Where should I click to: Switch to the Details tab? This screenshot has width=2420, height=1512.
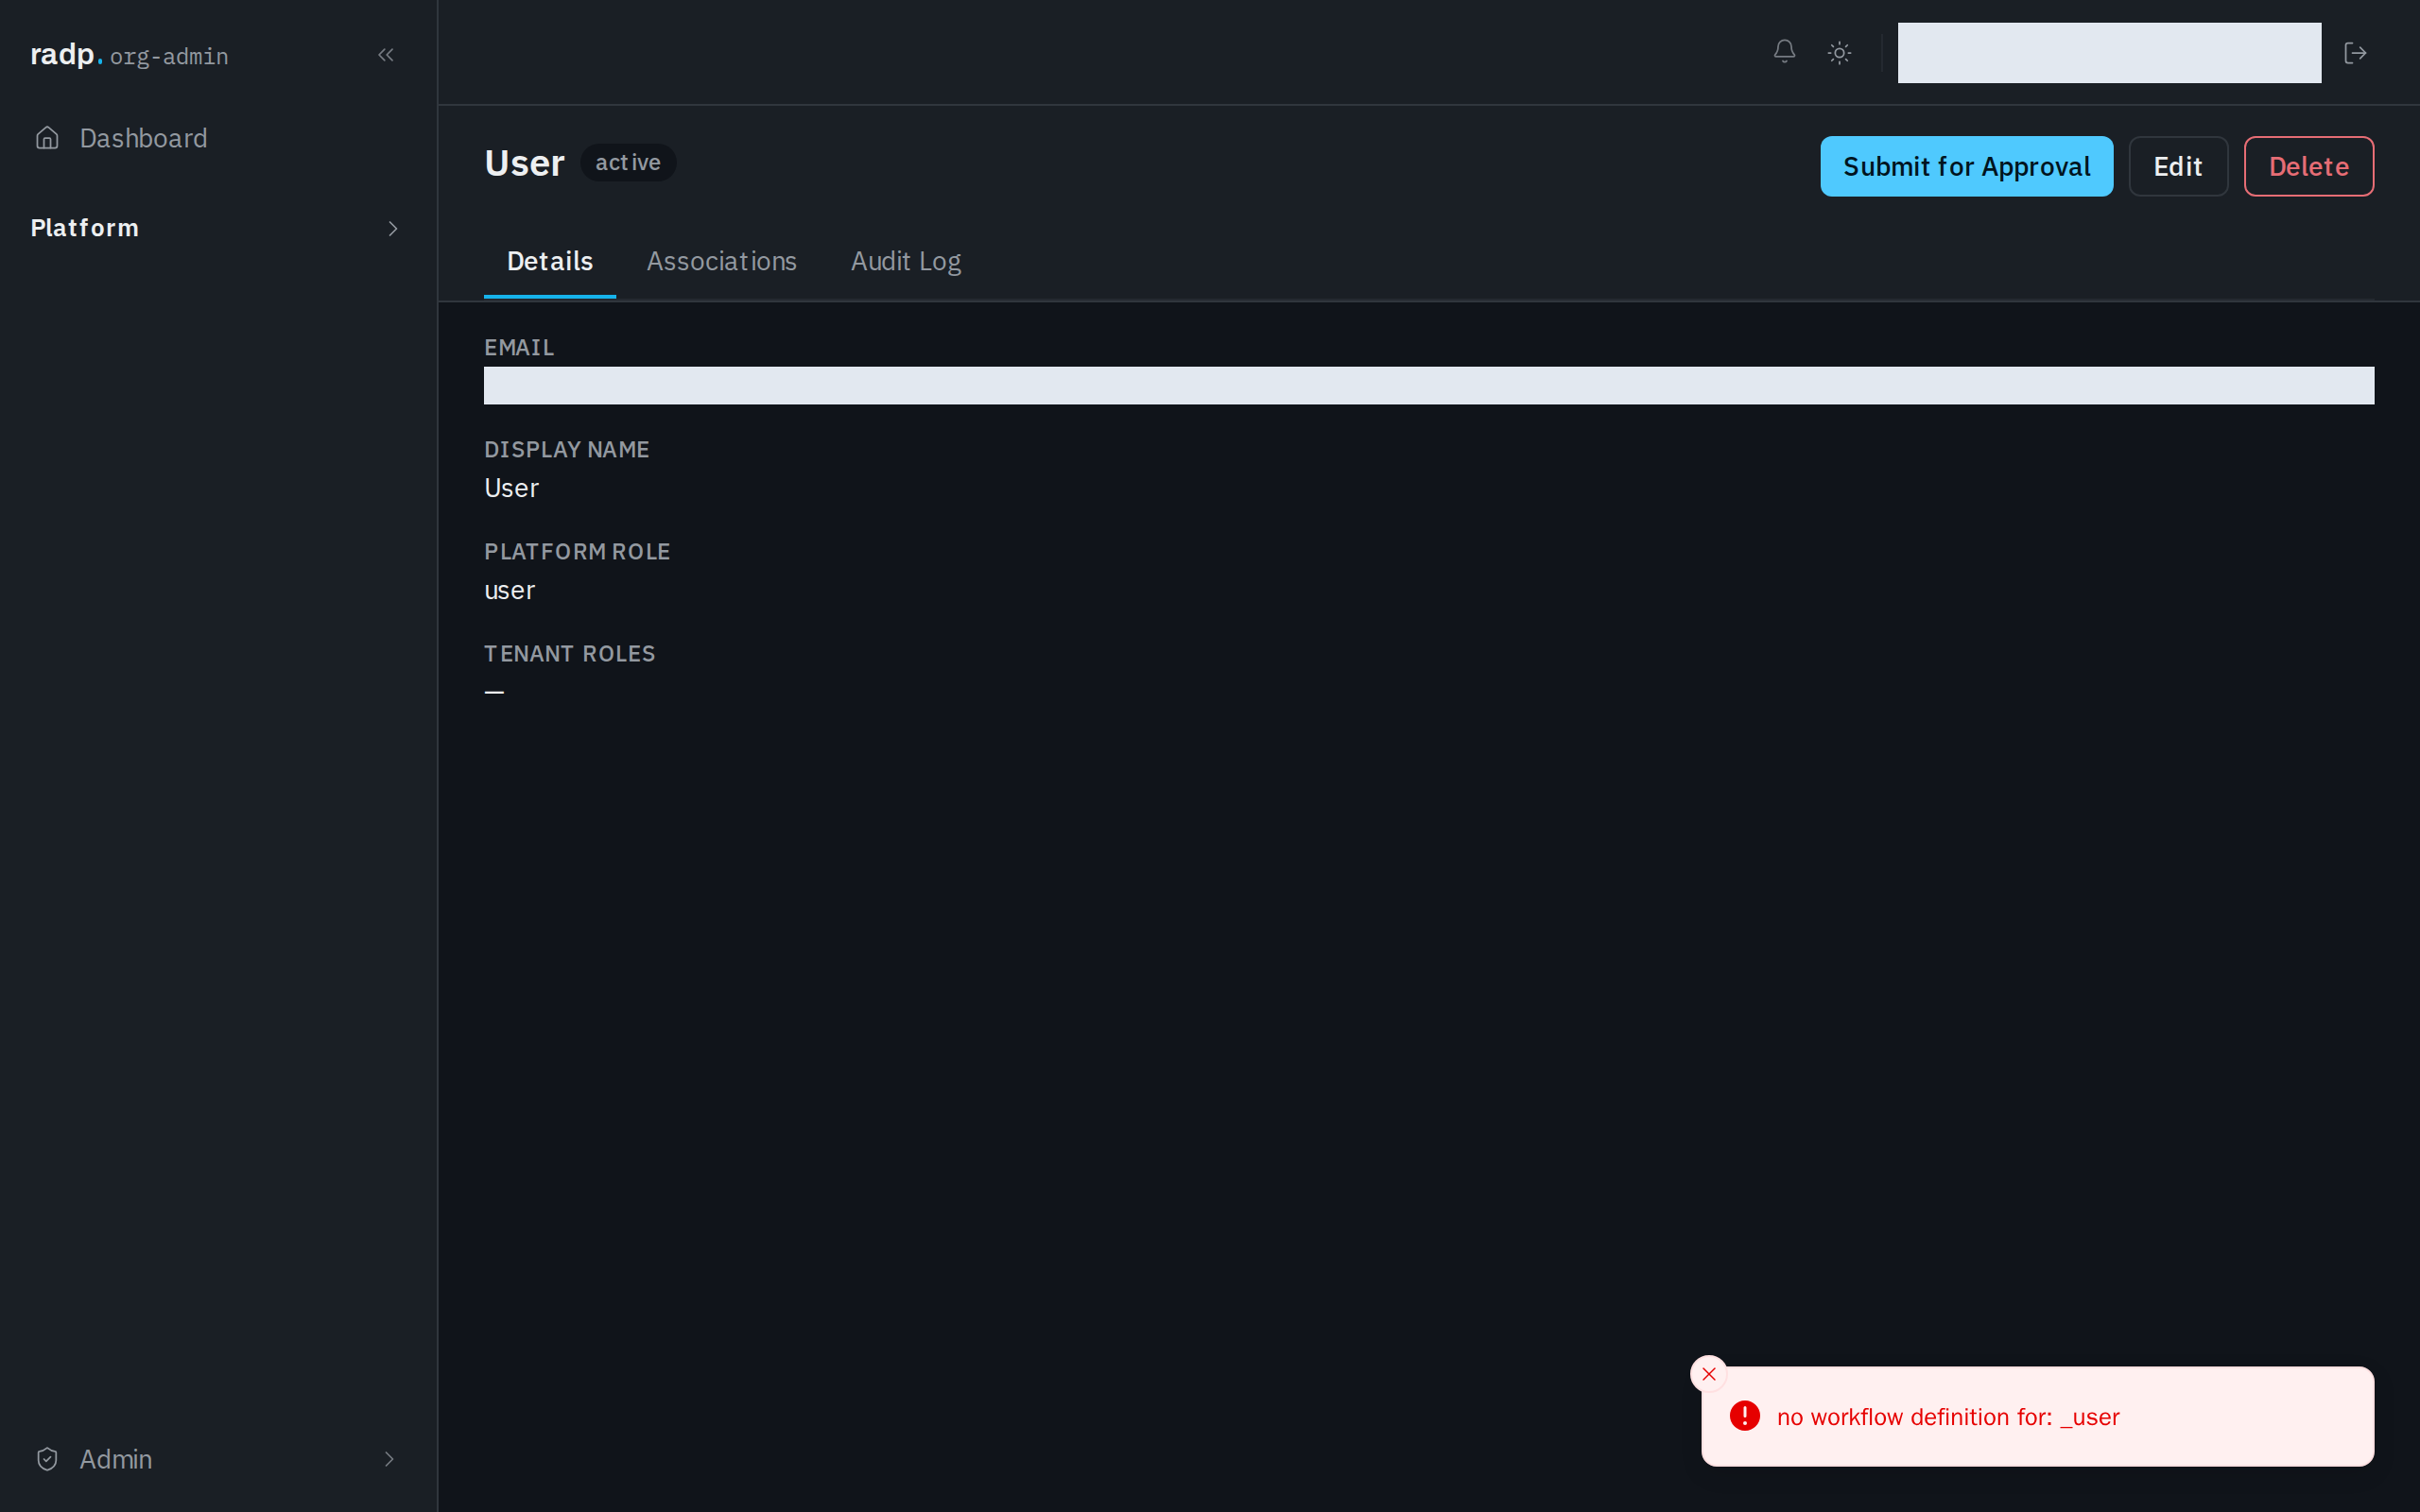[x=550, y=261]
